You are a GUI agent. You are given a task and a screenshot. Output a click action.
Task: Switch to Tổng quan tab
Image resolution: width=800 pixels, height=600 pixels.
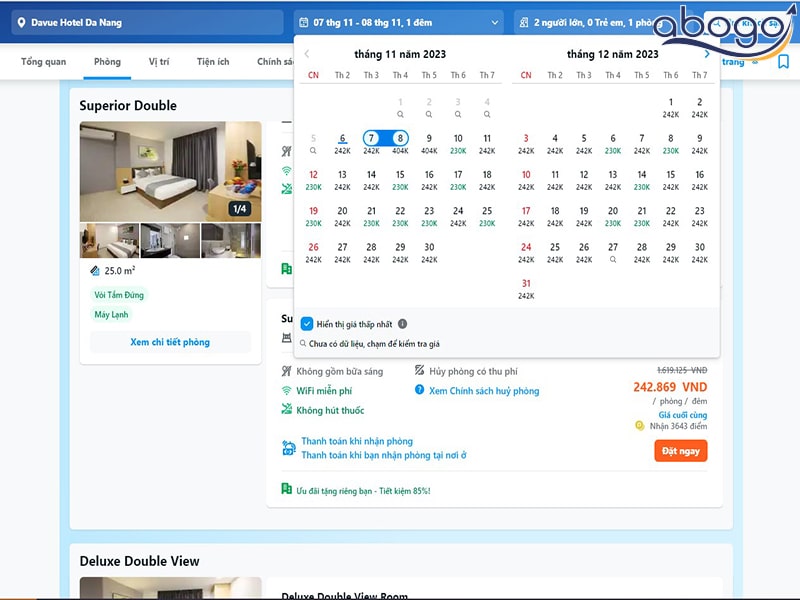[x=43, y=62]
